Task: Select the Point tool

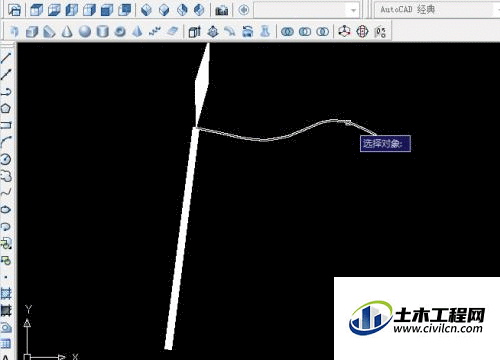Action: (6, 277)
